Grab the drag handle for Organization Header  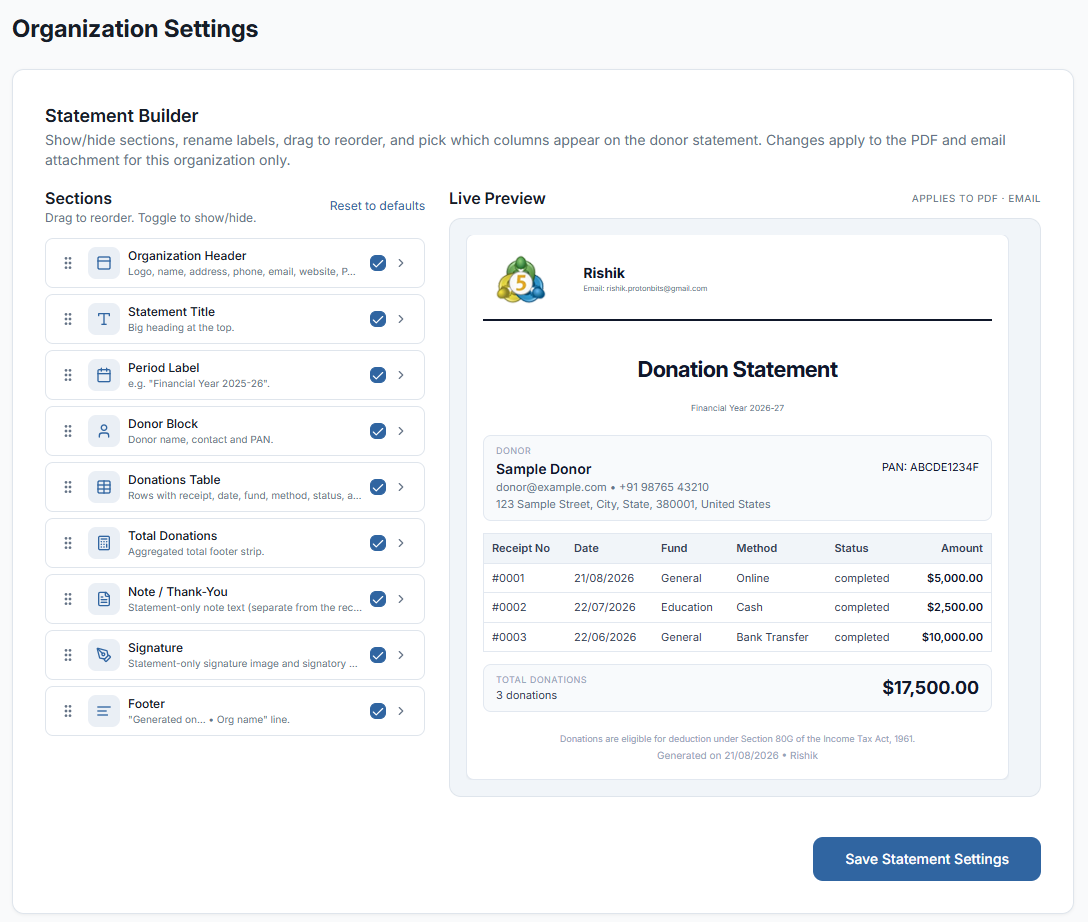pos(68,263)
